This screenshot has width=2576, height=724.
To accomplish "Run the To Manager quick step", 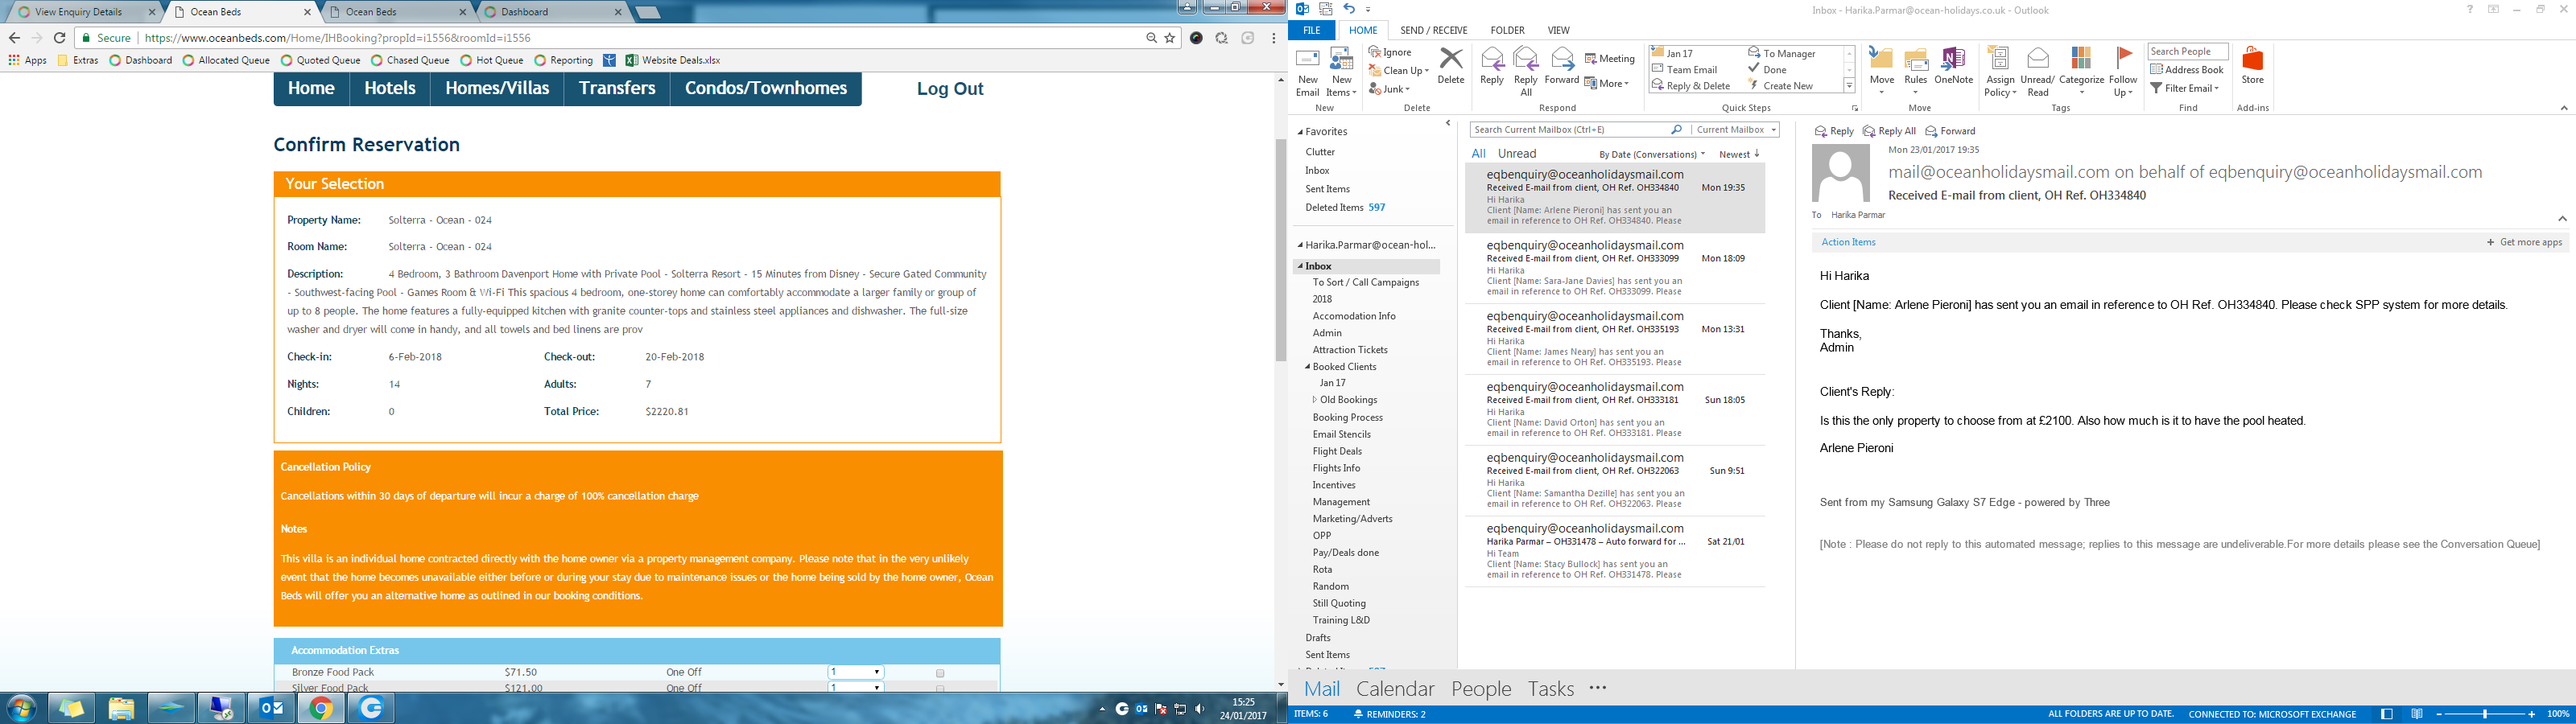I will coord(1781,54).
